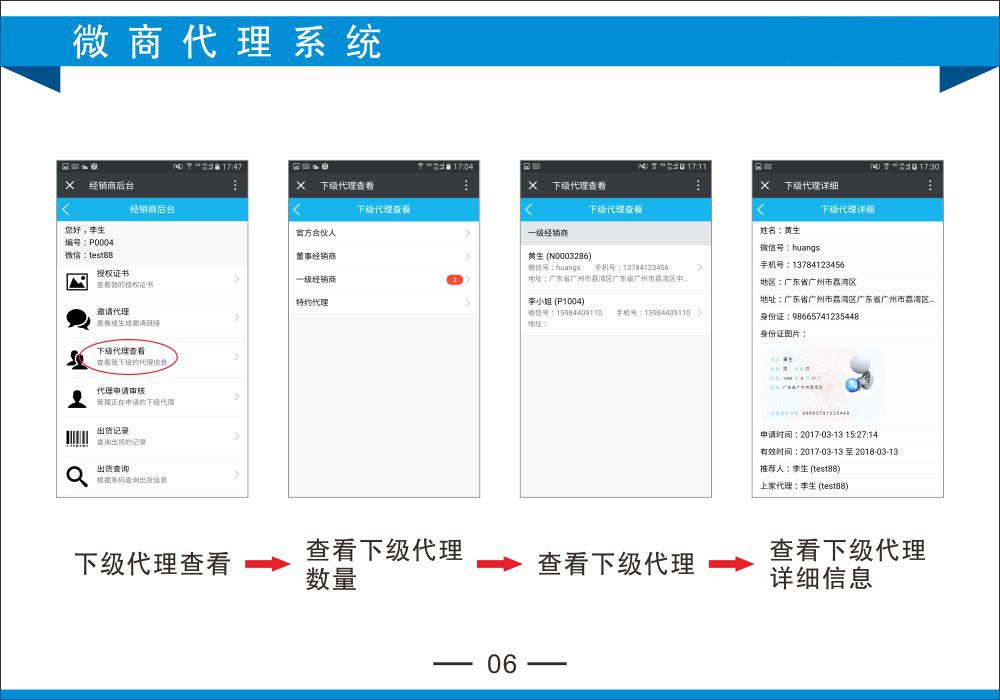Tap the 出货记录 barcode icon
This screenshot has height=700, width=1000.
coord(77,437)
